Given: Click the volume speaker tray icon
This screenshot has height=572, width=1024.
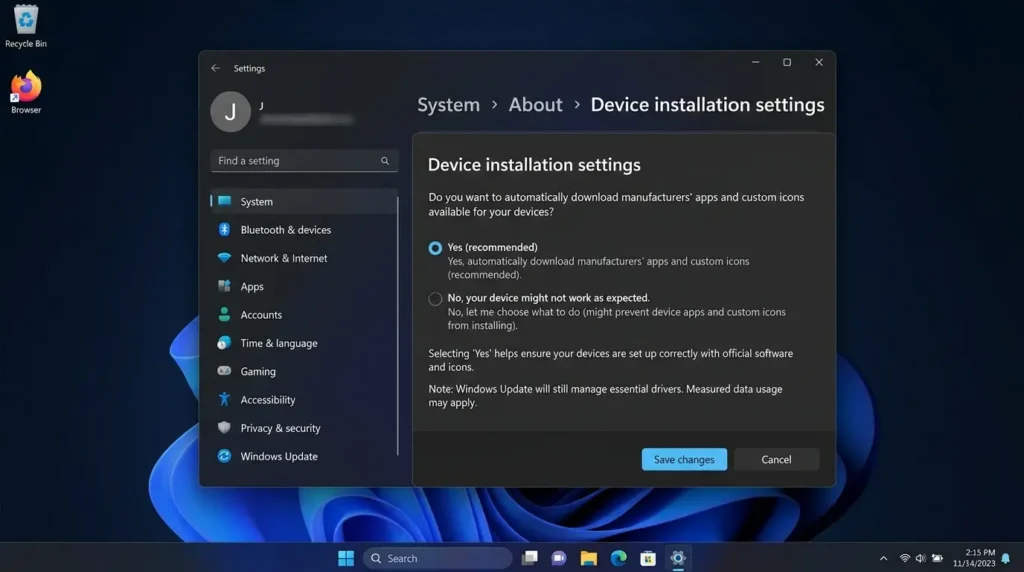Looking at the screenshot, I should click(x=920, y=558).
